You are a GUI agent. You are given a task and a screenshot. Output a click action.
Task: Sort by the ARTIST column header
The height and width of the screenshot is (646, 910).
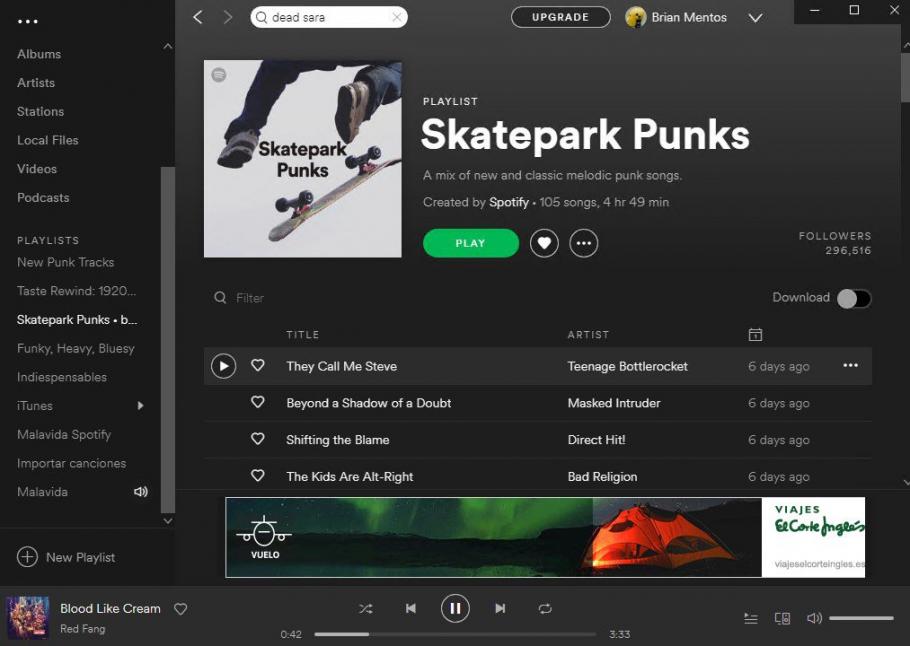(588, 335)
